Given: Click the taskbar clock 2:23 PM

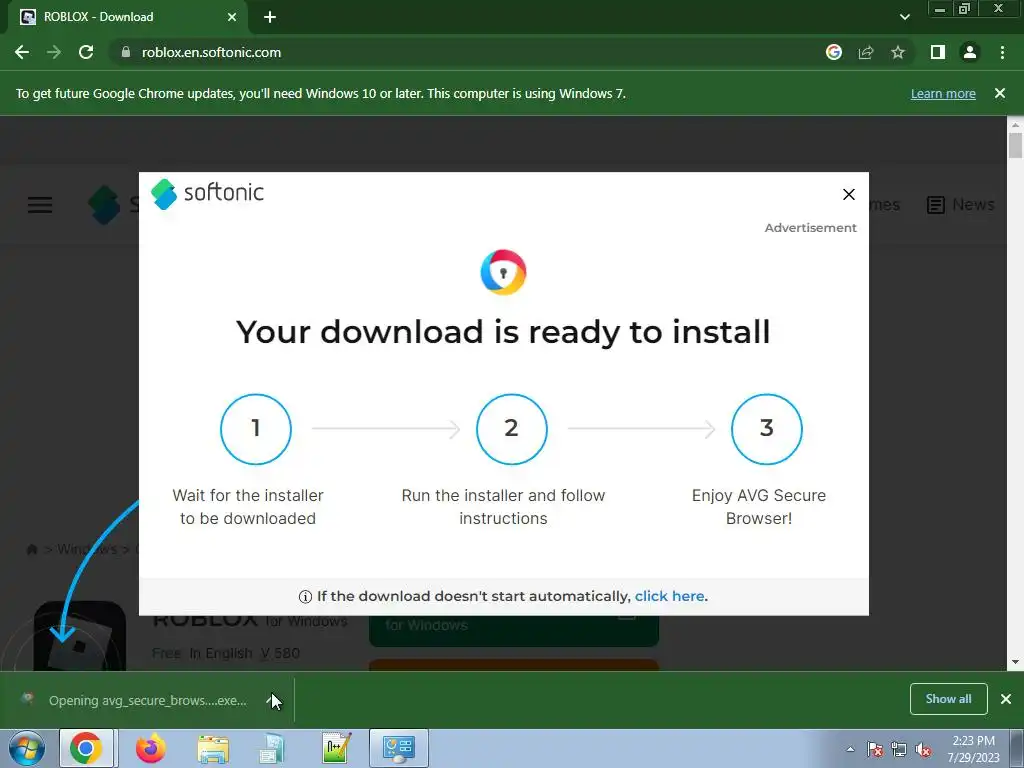Looking at the screenshot, I should point(974,749).
